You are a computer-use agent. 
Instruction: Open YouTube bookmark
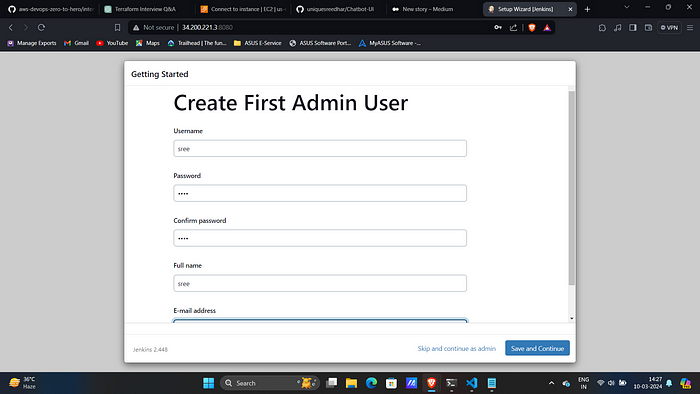(x=112, y=43)
